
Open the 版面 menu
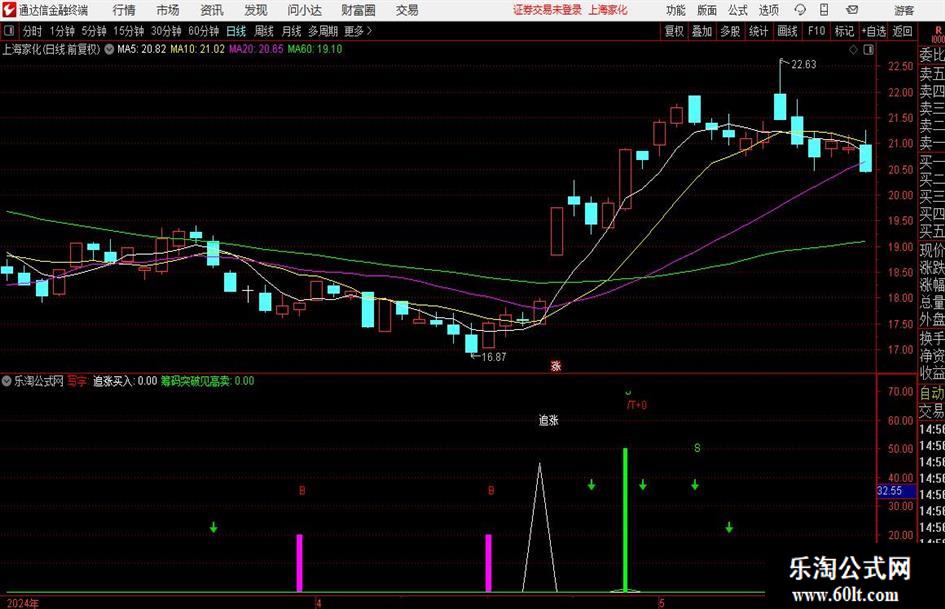[x=707, y=10]
